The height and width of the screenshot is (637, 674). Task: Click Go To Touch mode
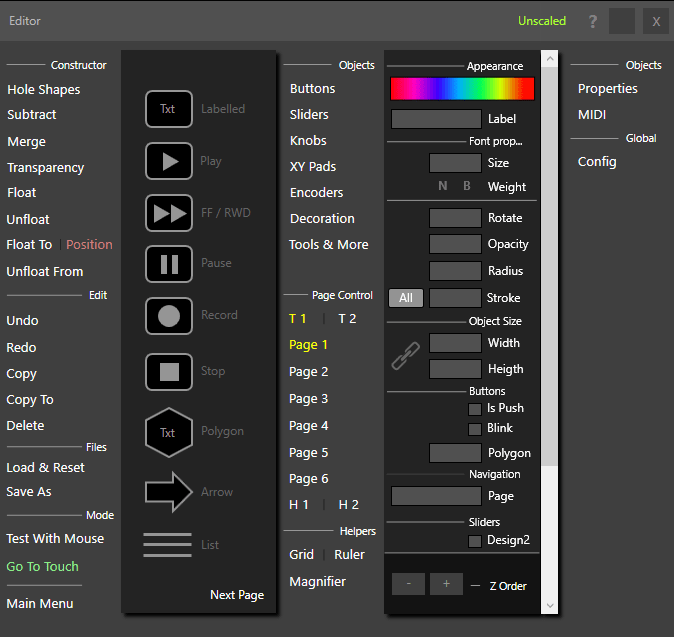point(43,567)
